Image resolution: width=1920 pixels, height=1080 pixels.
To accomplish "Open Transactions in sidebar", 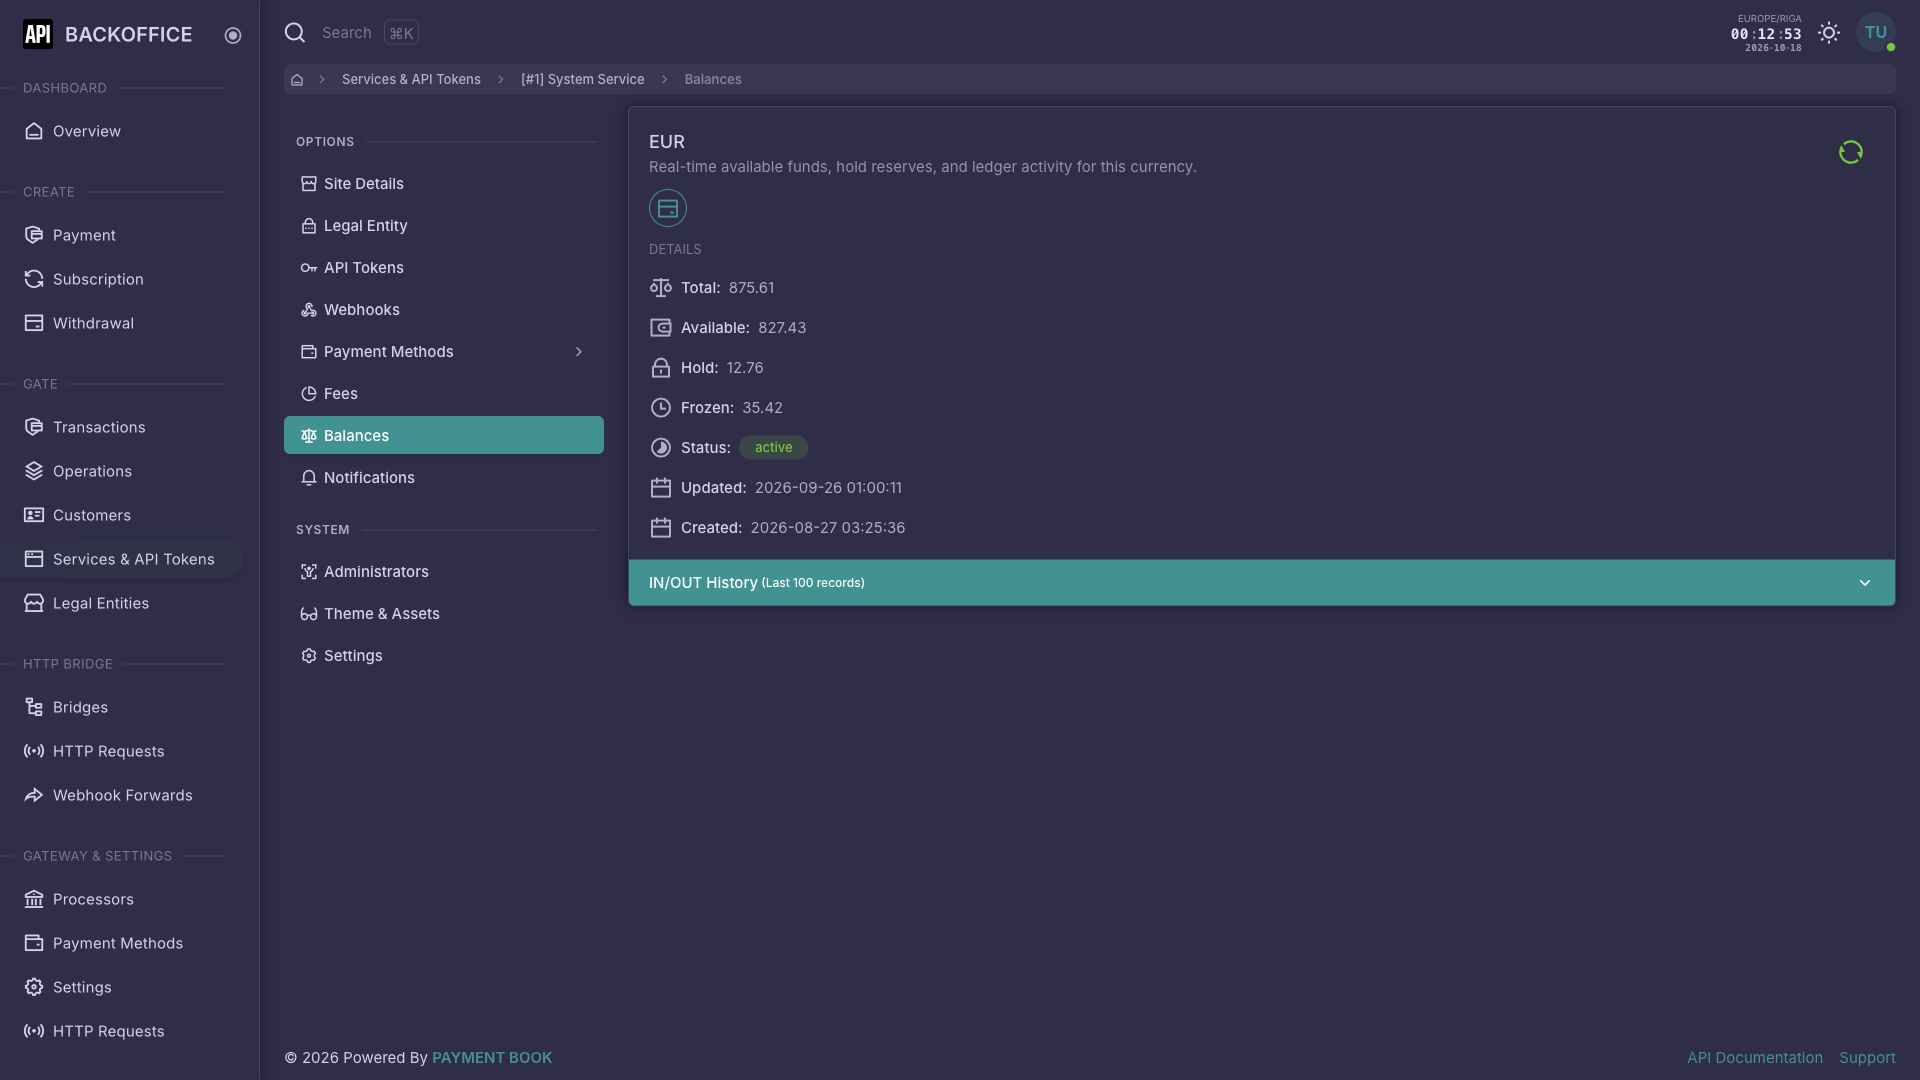I will coord(121,427).
